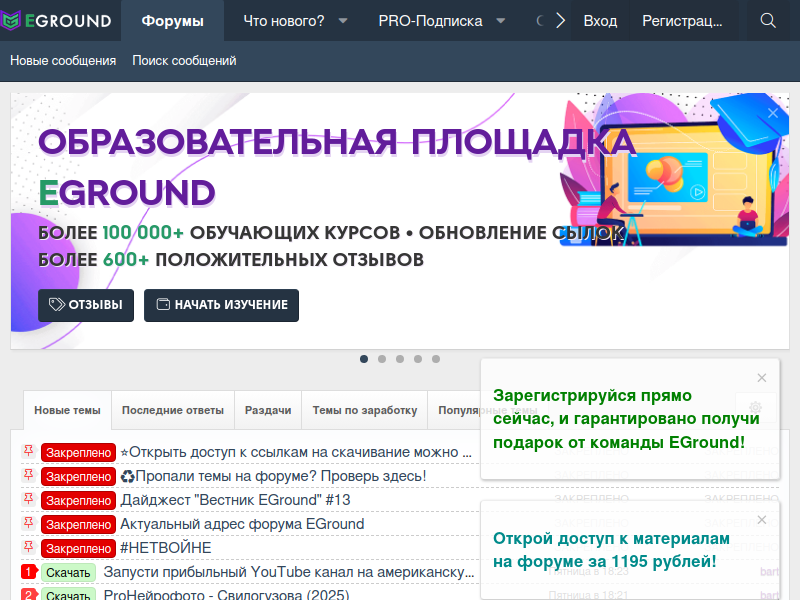Open 'Новые сообщения' sub-navigation link
Viewport: 800px width, 600px height.
pyautogui.click(x=63, y=61)
